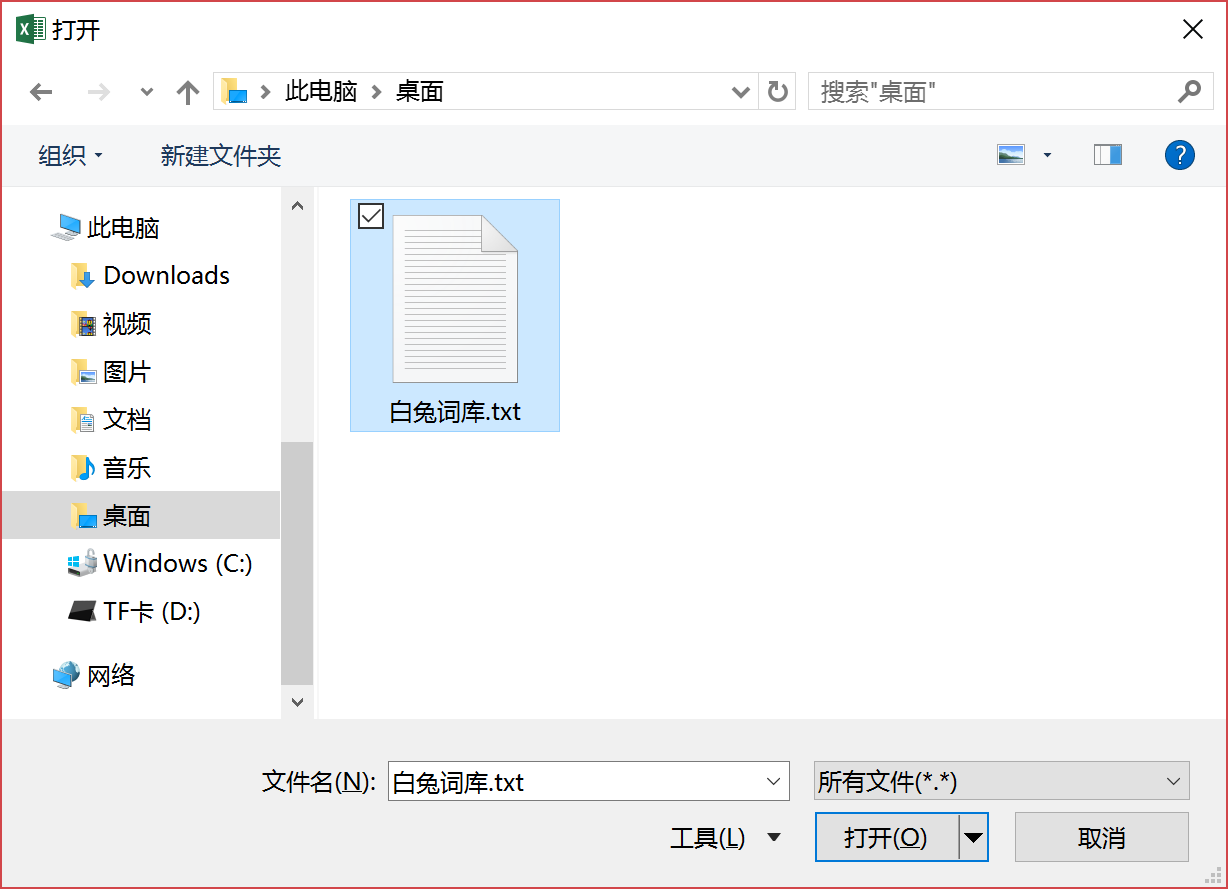
Task: Open the 打开 button split arrow
Action: (973, 837)
